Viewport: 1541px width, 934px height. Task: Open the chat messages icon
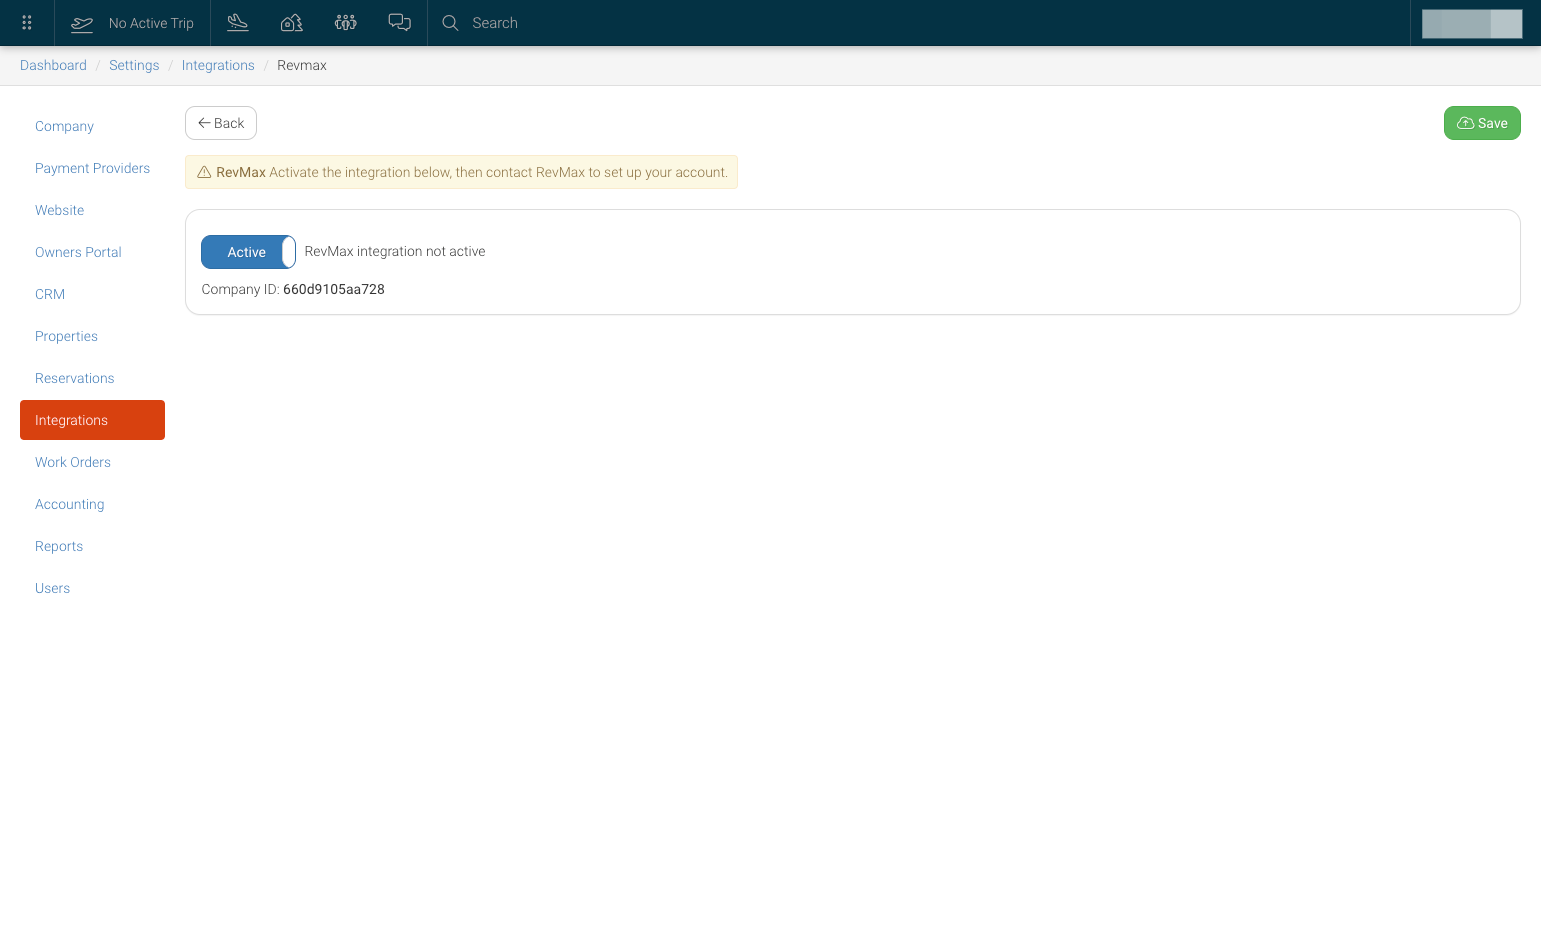(400, 23)
